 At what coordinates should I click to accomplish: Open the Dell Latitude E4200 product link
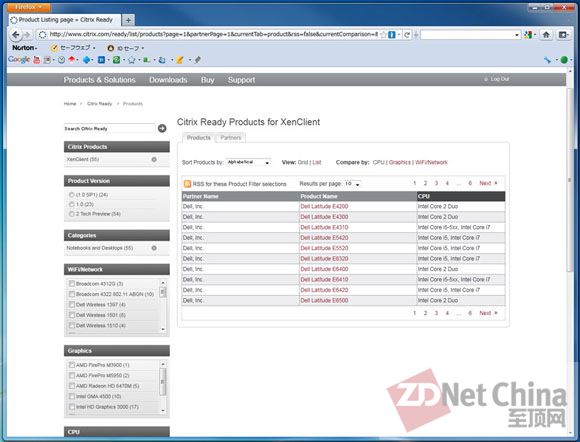pyautogui.click(x=324, y=206)
